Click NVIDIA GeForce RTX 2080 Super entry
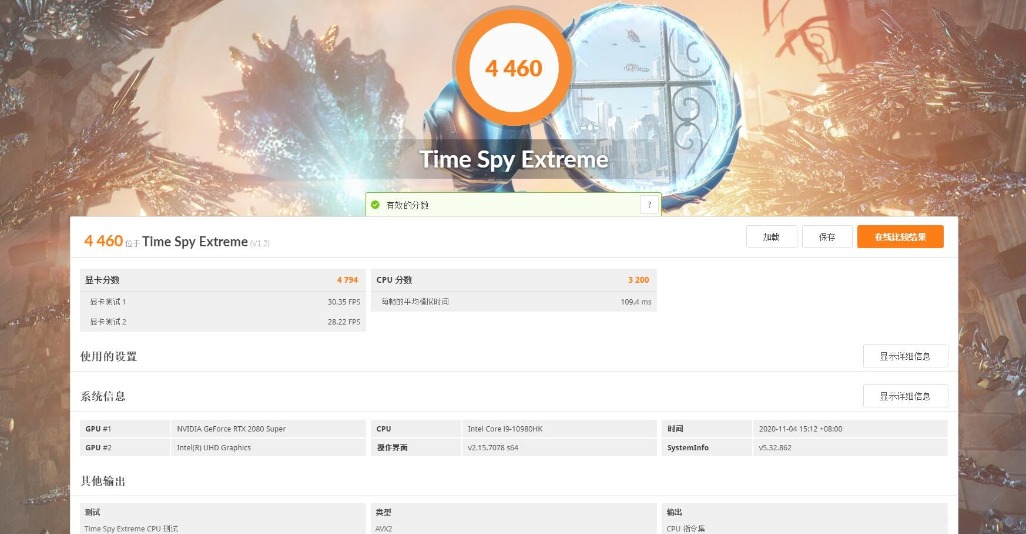Screen dimensions: 1026x534 coord(231,429)
